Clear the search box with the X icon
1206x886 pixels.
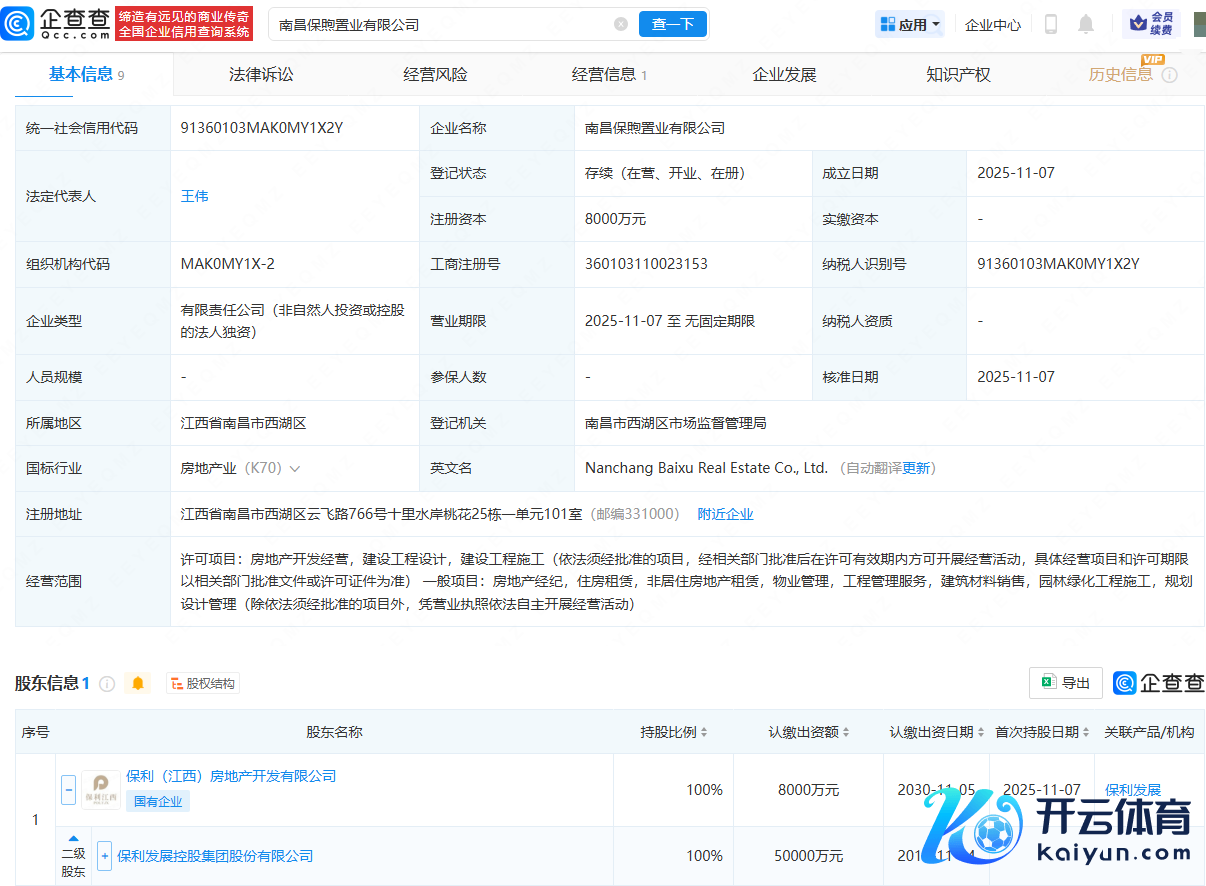tap(621, 24)
